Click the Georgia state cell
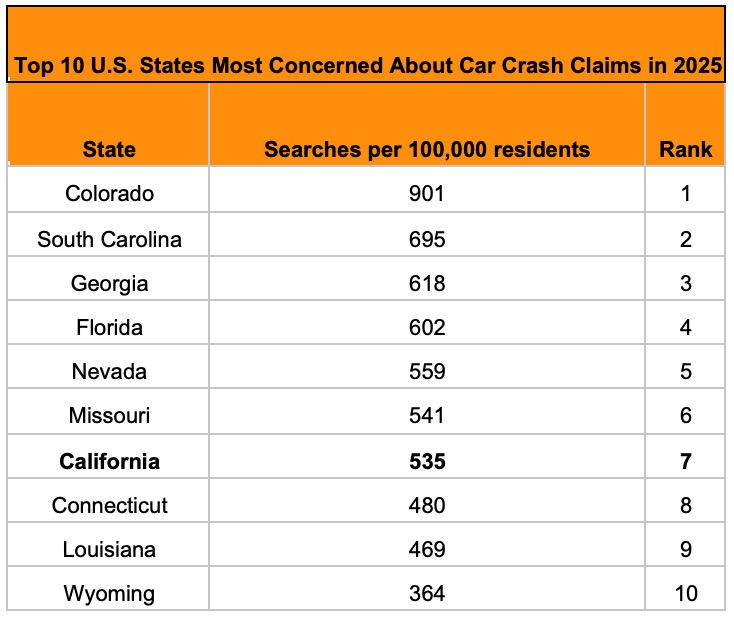Image resolution: width=734 pixels, height=620 pixels. pyautogui.click(x=109, y=283)
